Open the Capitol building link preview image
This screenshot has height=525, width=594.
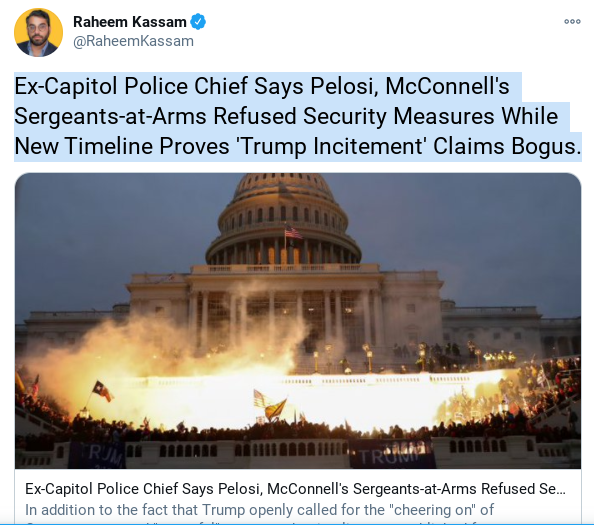(x=298, y=321)
